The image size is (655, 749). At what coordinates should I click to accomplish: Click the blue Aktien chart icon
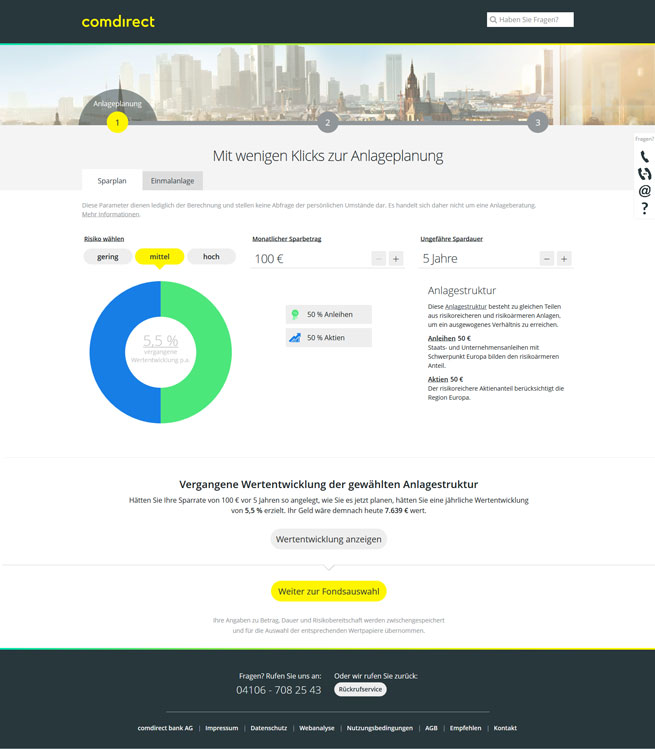[295, 338]
